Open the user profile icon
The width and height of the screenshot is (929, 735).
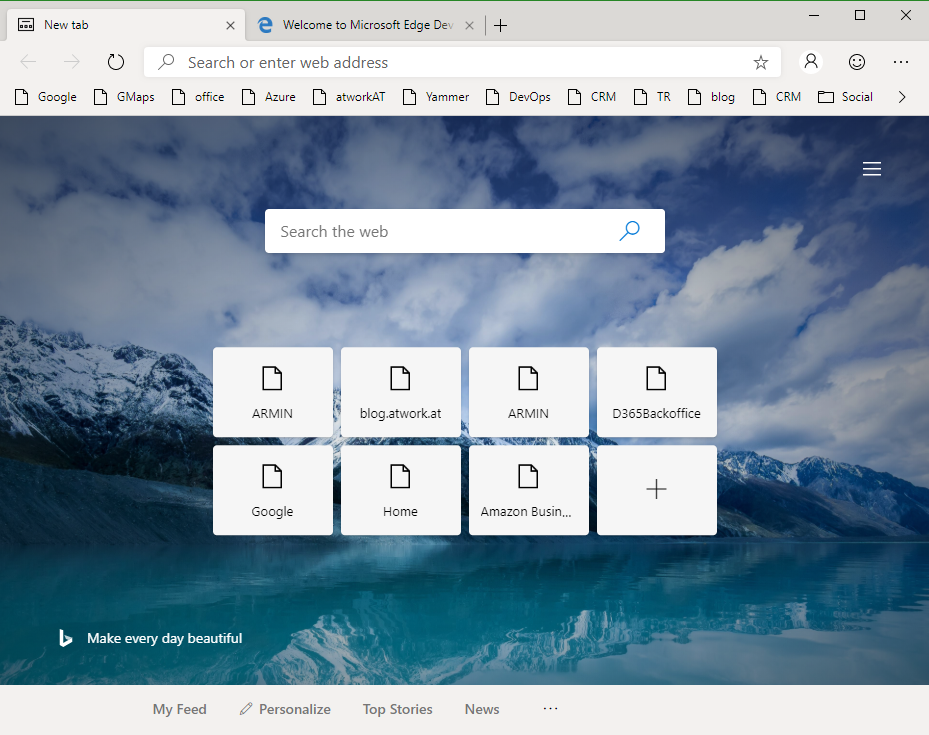coord(811,62)
